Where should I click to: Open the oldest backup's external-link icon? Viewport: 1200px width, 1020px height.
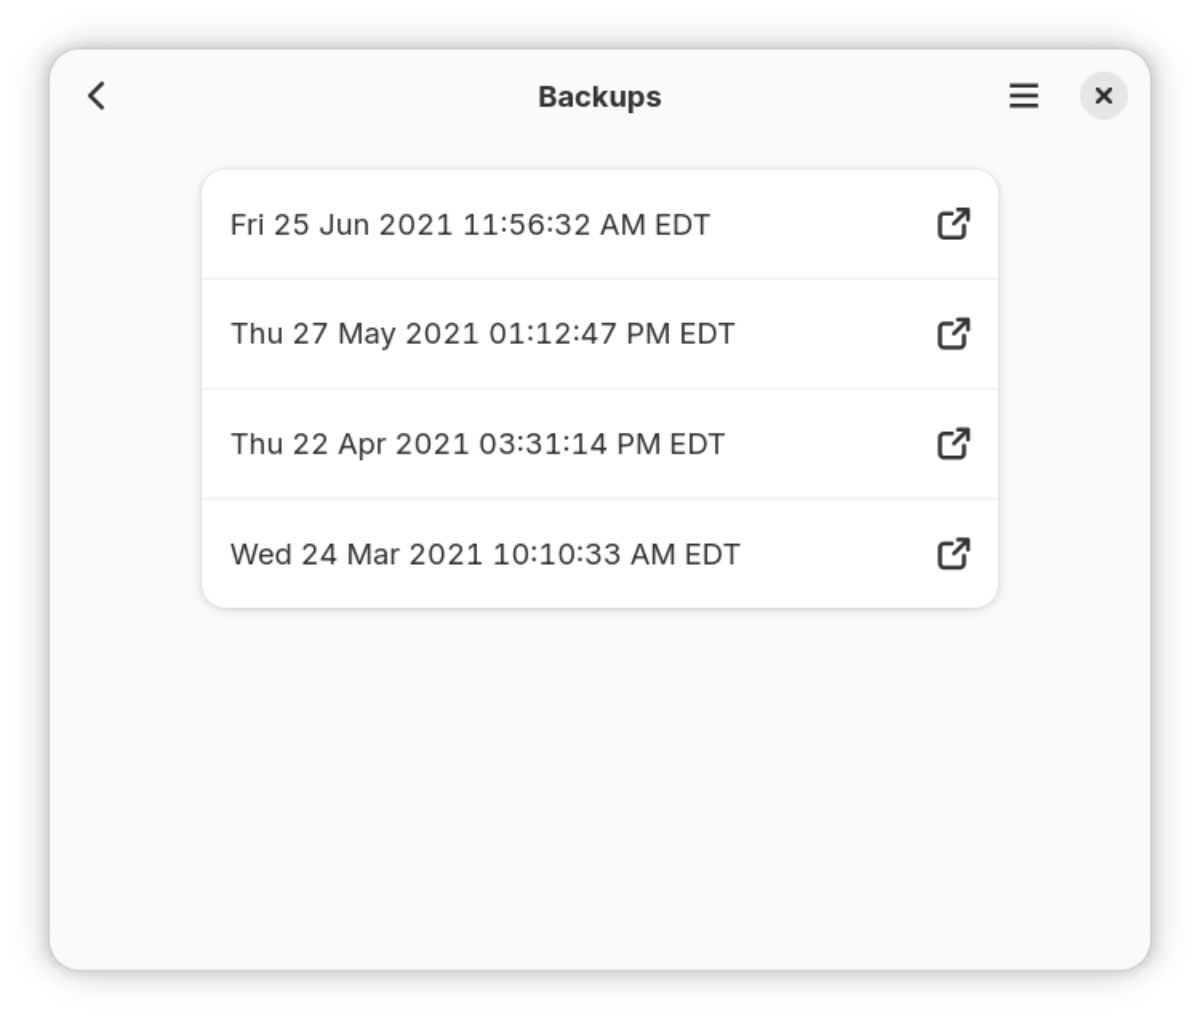tap(953, 554)
